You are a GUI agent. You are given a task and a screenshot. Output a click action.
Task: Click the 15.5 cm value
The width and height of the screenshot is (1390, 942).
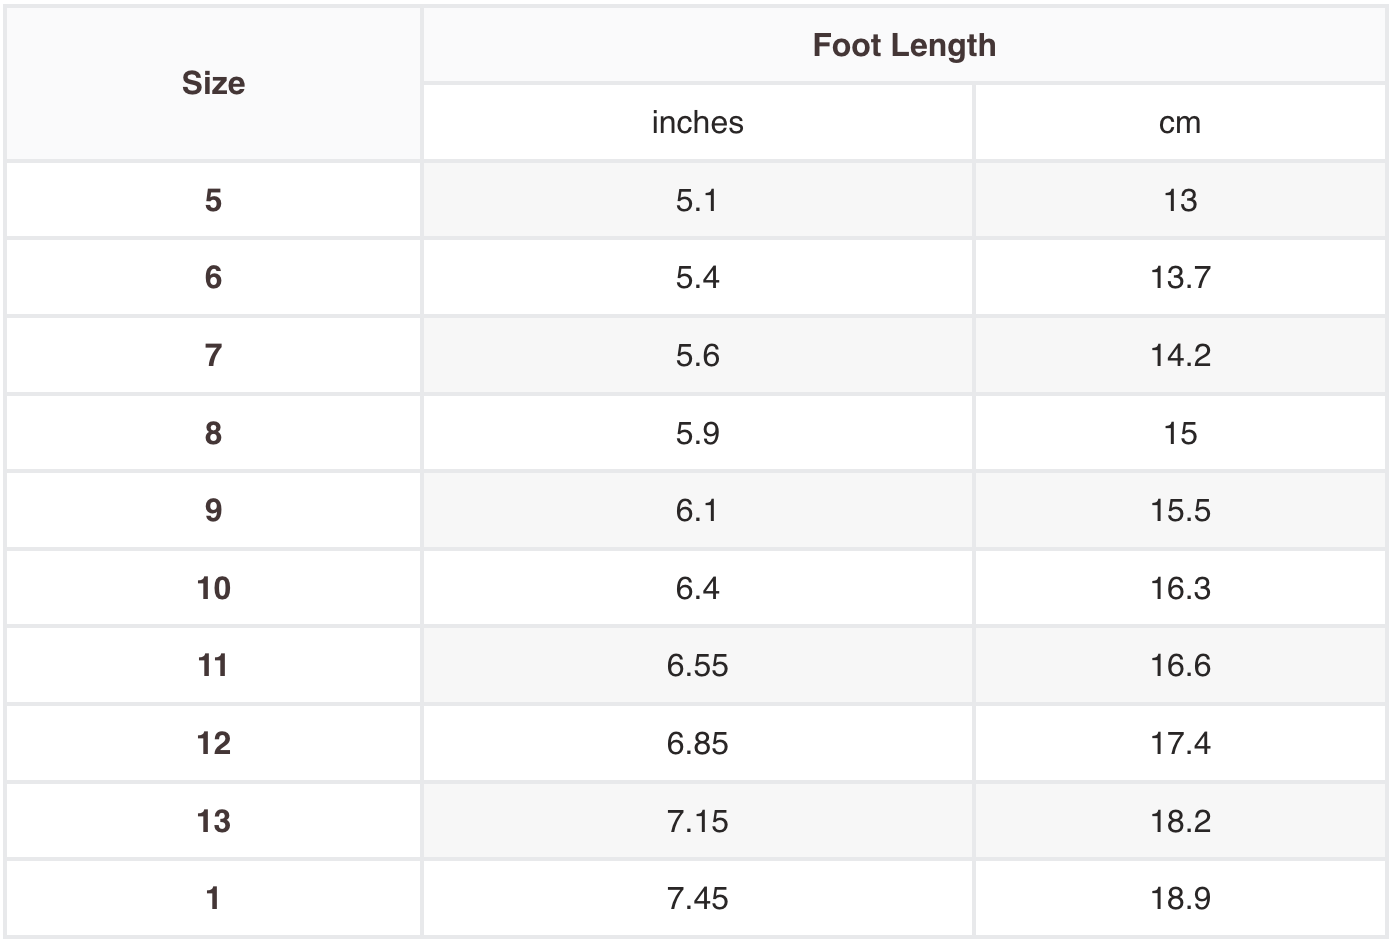1180,510
